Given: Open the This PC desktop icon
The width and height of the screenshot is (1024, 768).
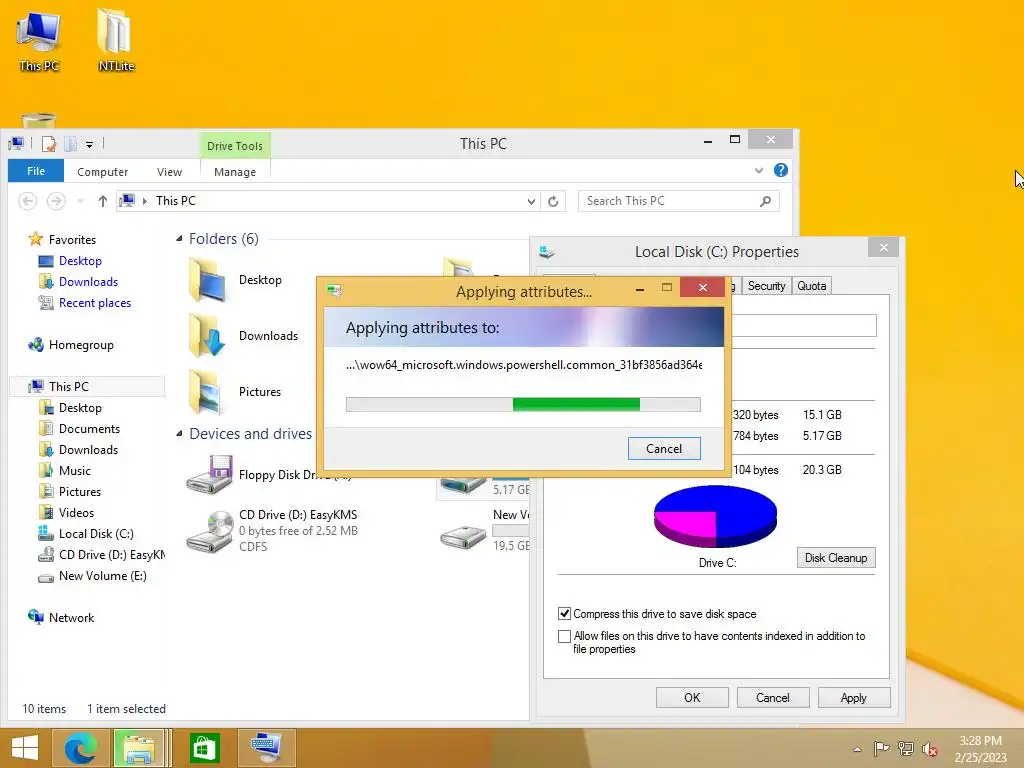Looking at the screenshot, I should [x=39, y=40].
